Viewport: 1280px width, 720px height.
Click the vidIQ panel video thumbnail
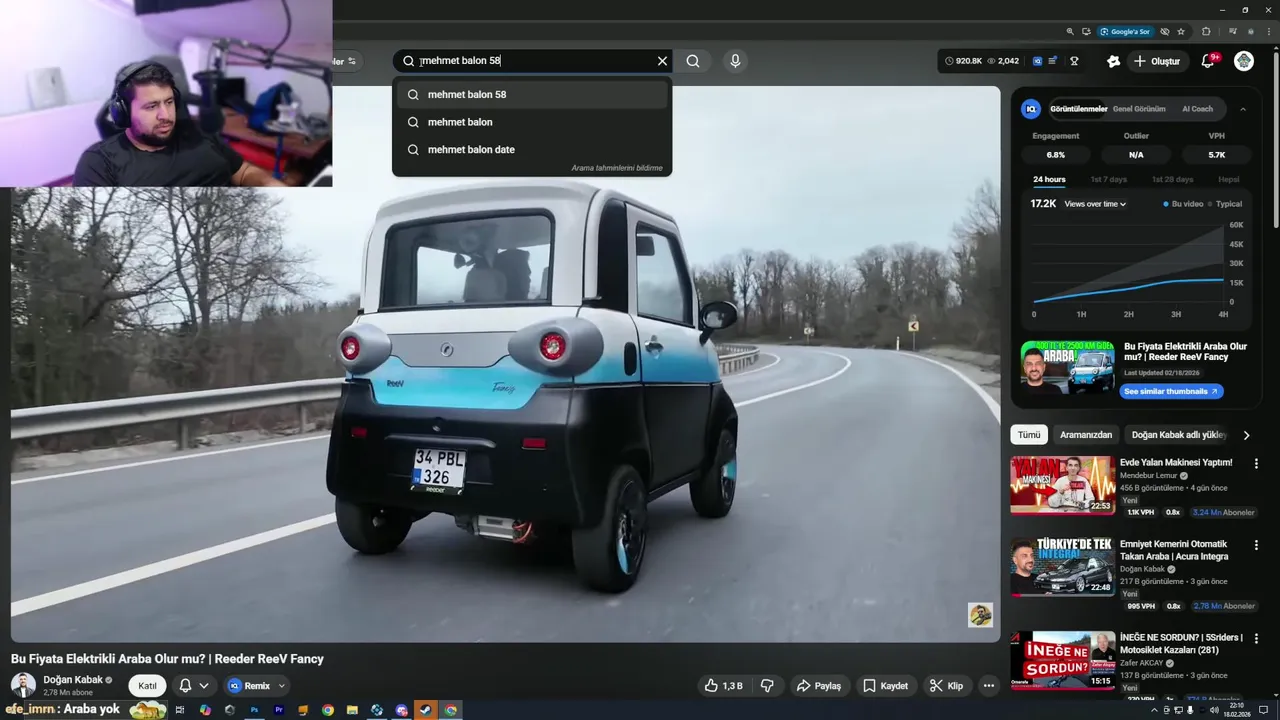pos(1067,368)
